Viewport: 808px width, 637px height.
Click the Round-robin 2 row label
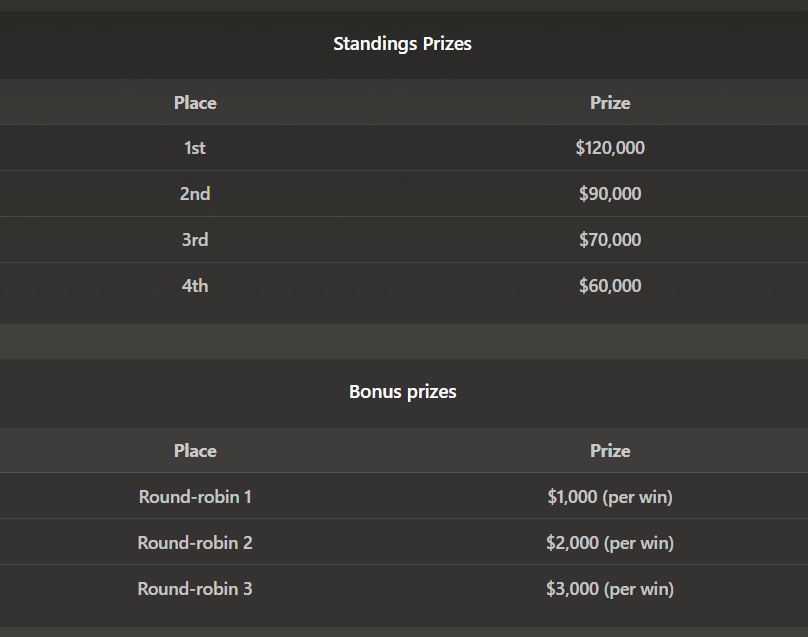coord(195,543)
